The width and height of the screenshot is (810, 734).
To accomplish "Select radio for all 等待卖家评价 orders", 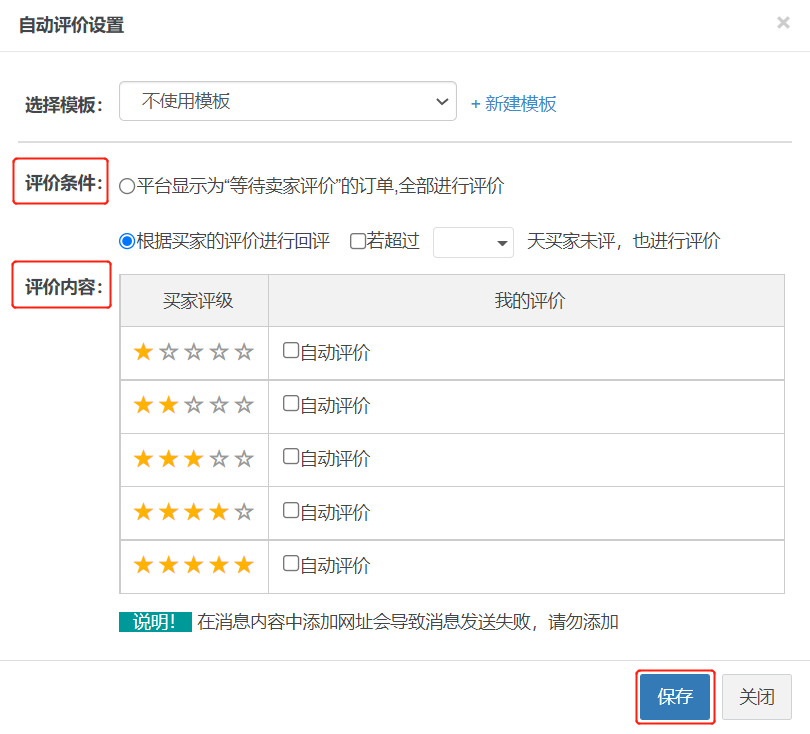I will click(x=127, y=186).
